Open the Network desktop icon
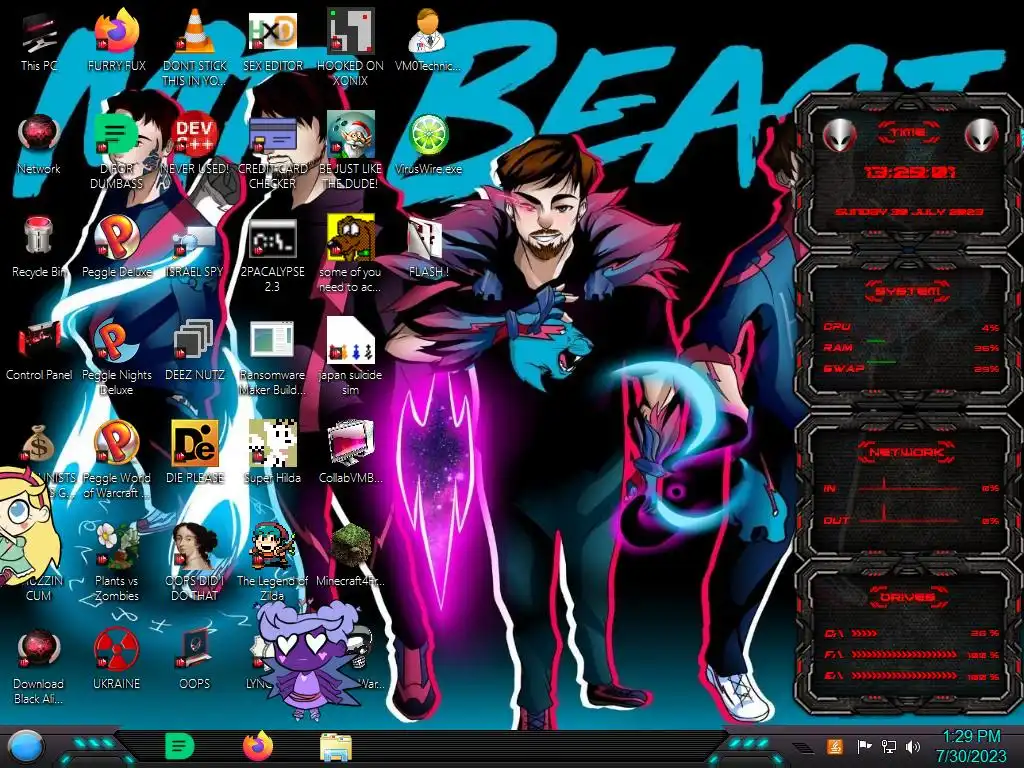The height and width of the screenshot is (768, 1024). point(39,144)
